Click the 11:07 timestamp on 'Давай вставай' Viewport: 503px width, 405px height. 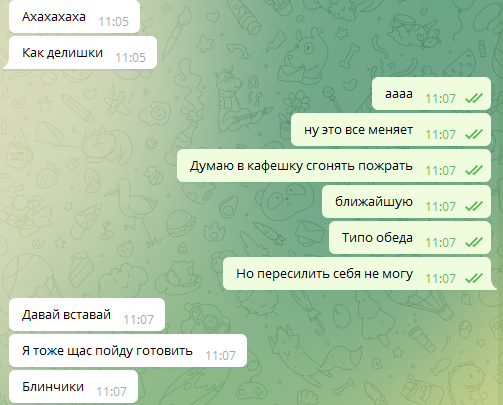(x=139, y=320)
